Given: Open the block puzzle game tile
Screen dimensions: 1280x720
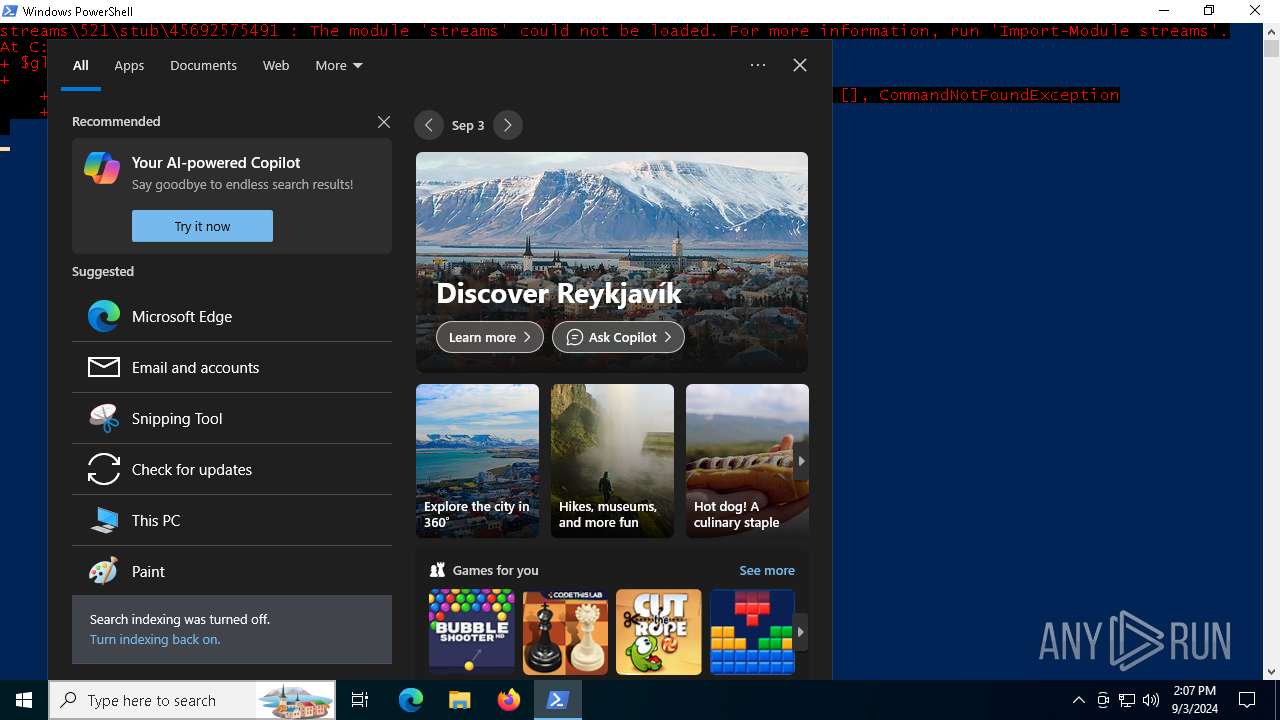Looking at the screenshot, I should point(752,632).
